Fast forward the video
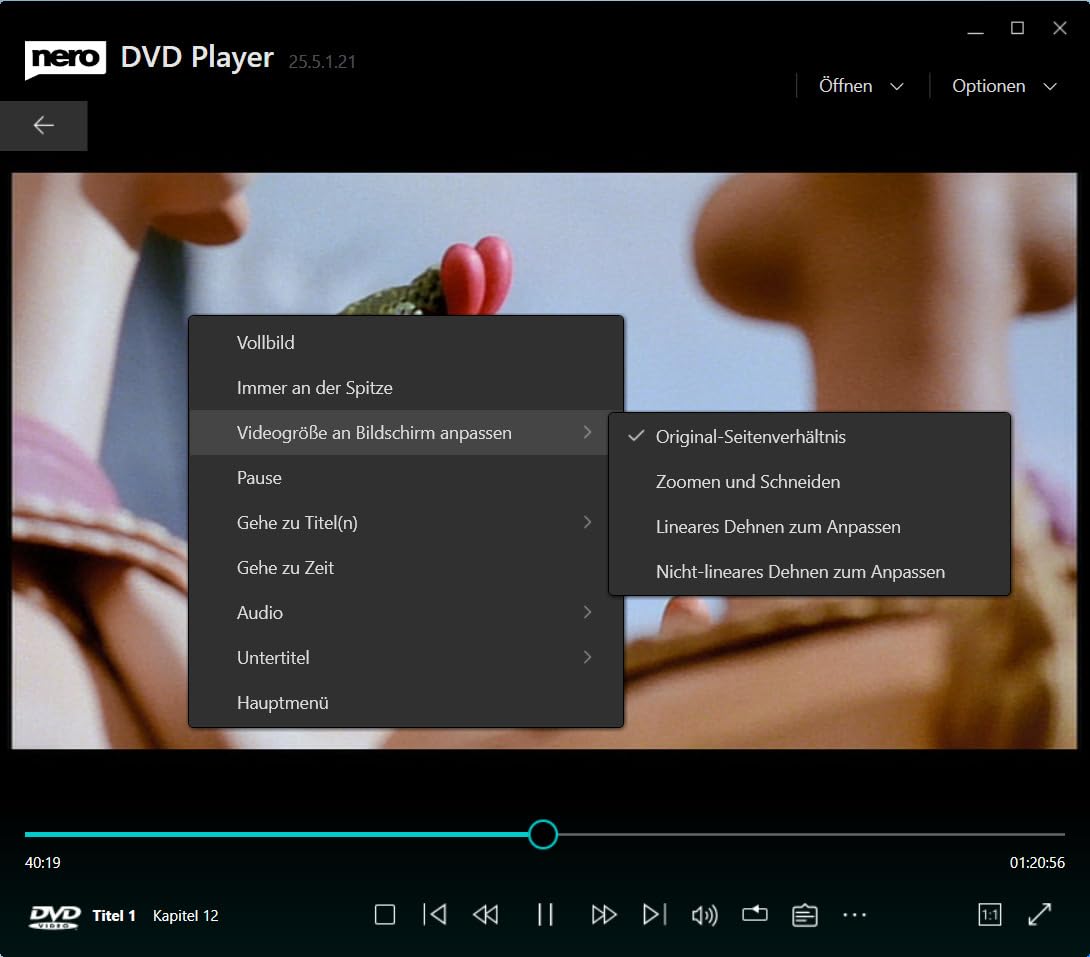Viewport: 1090px width, 957px height. tap(603, 915)
